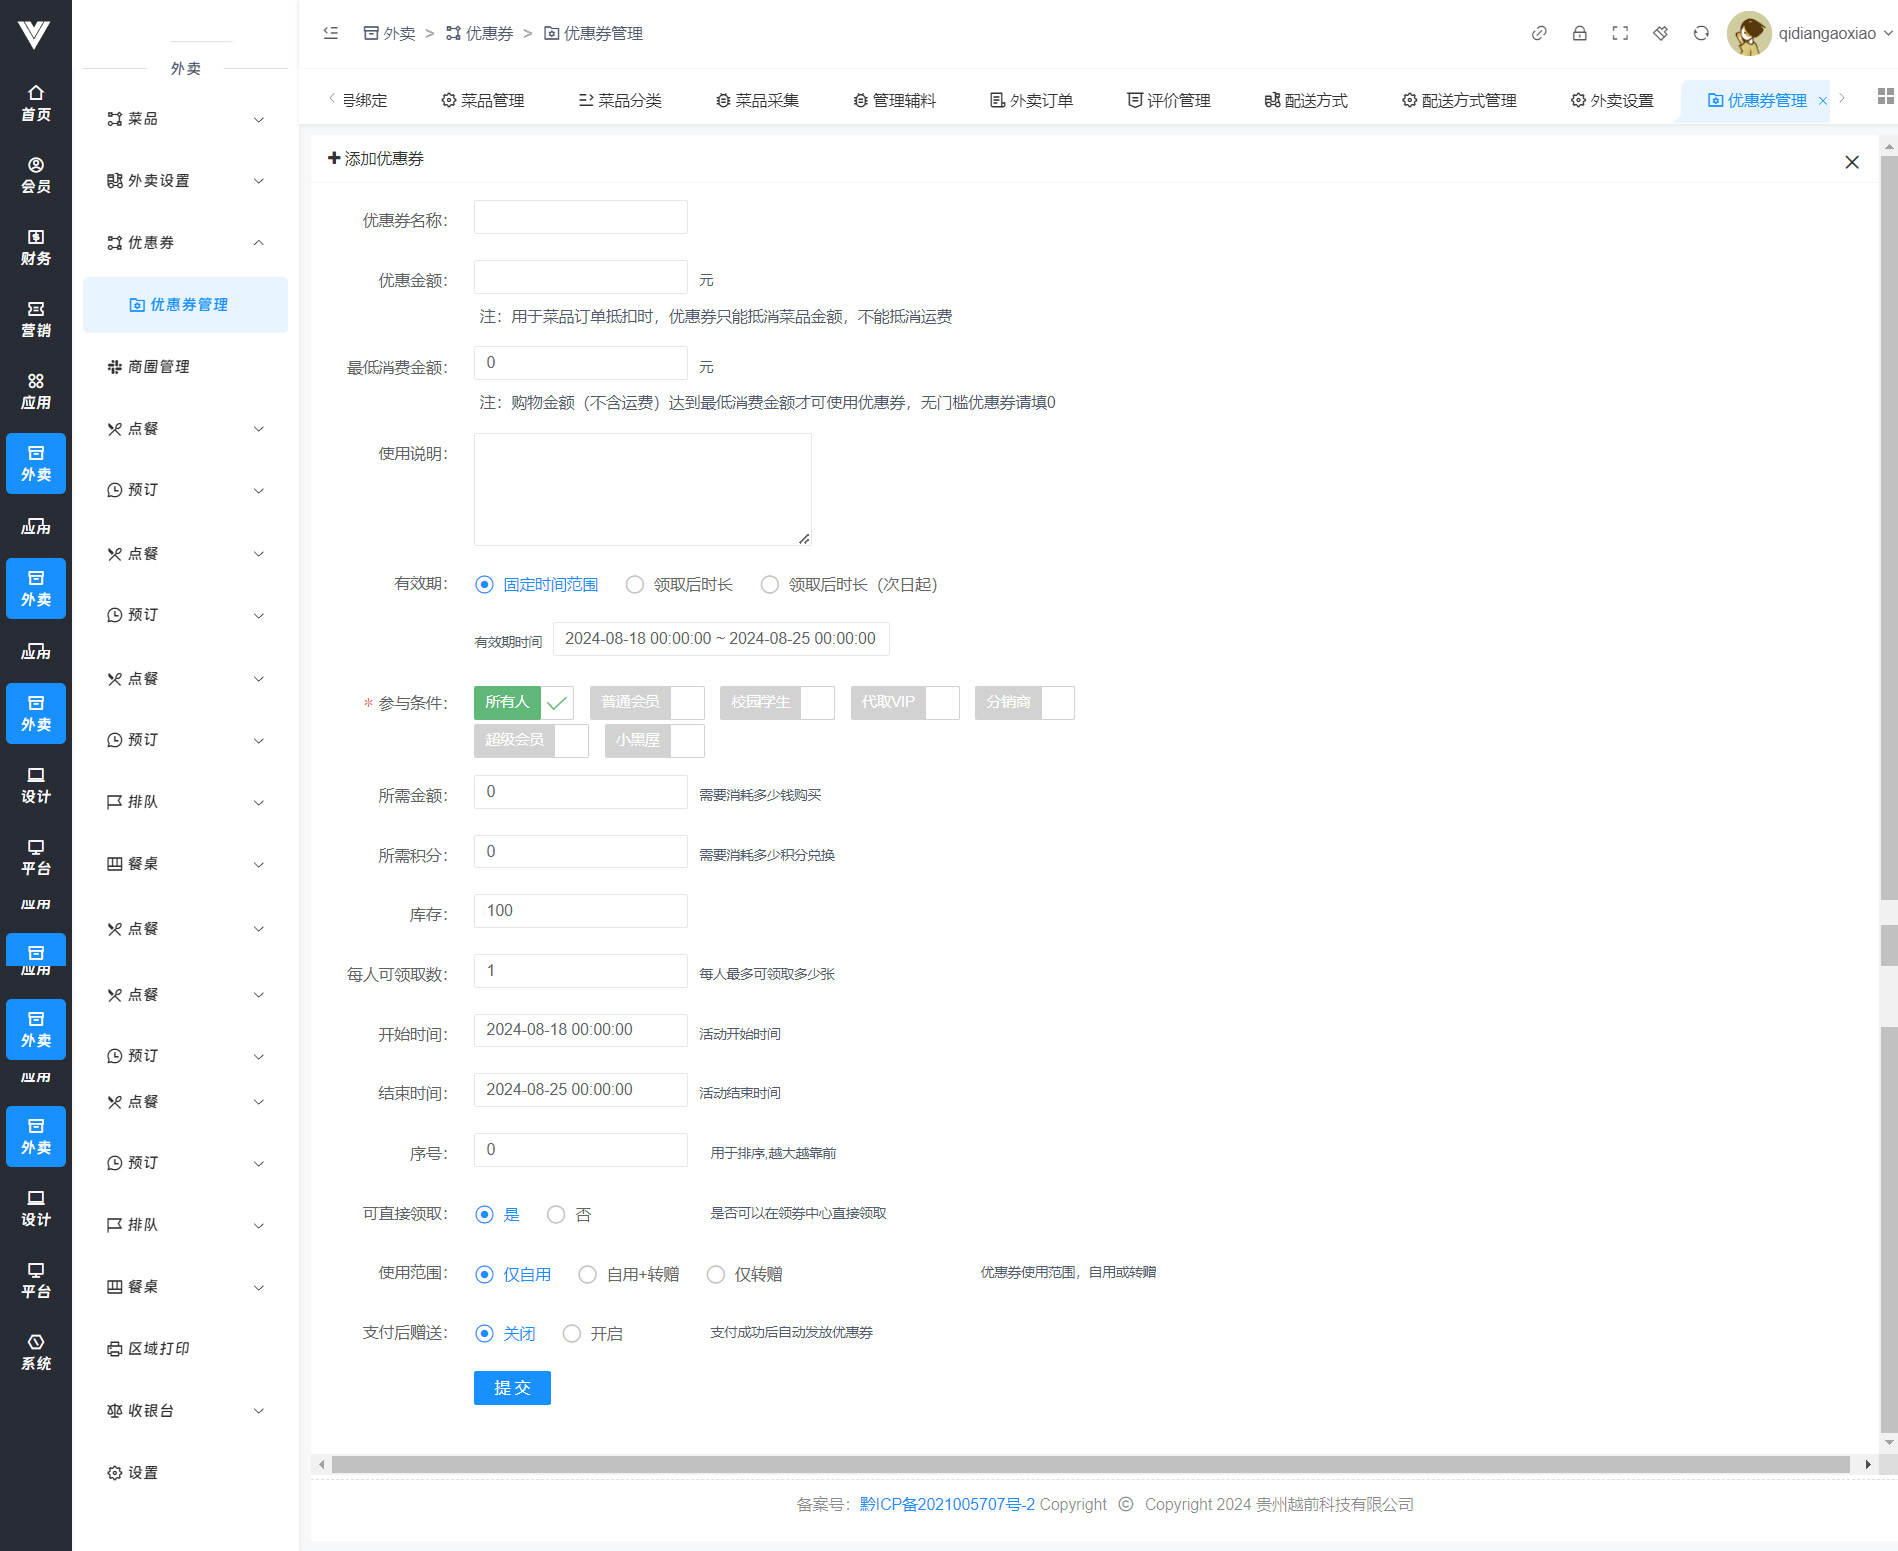Viewport: 1898px width, 1551px height.
Task: Click the lock screen icon in header
Action: (1579, 33)
